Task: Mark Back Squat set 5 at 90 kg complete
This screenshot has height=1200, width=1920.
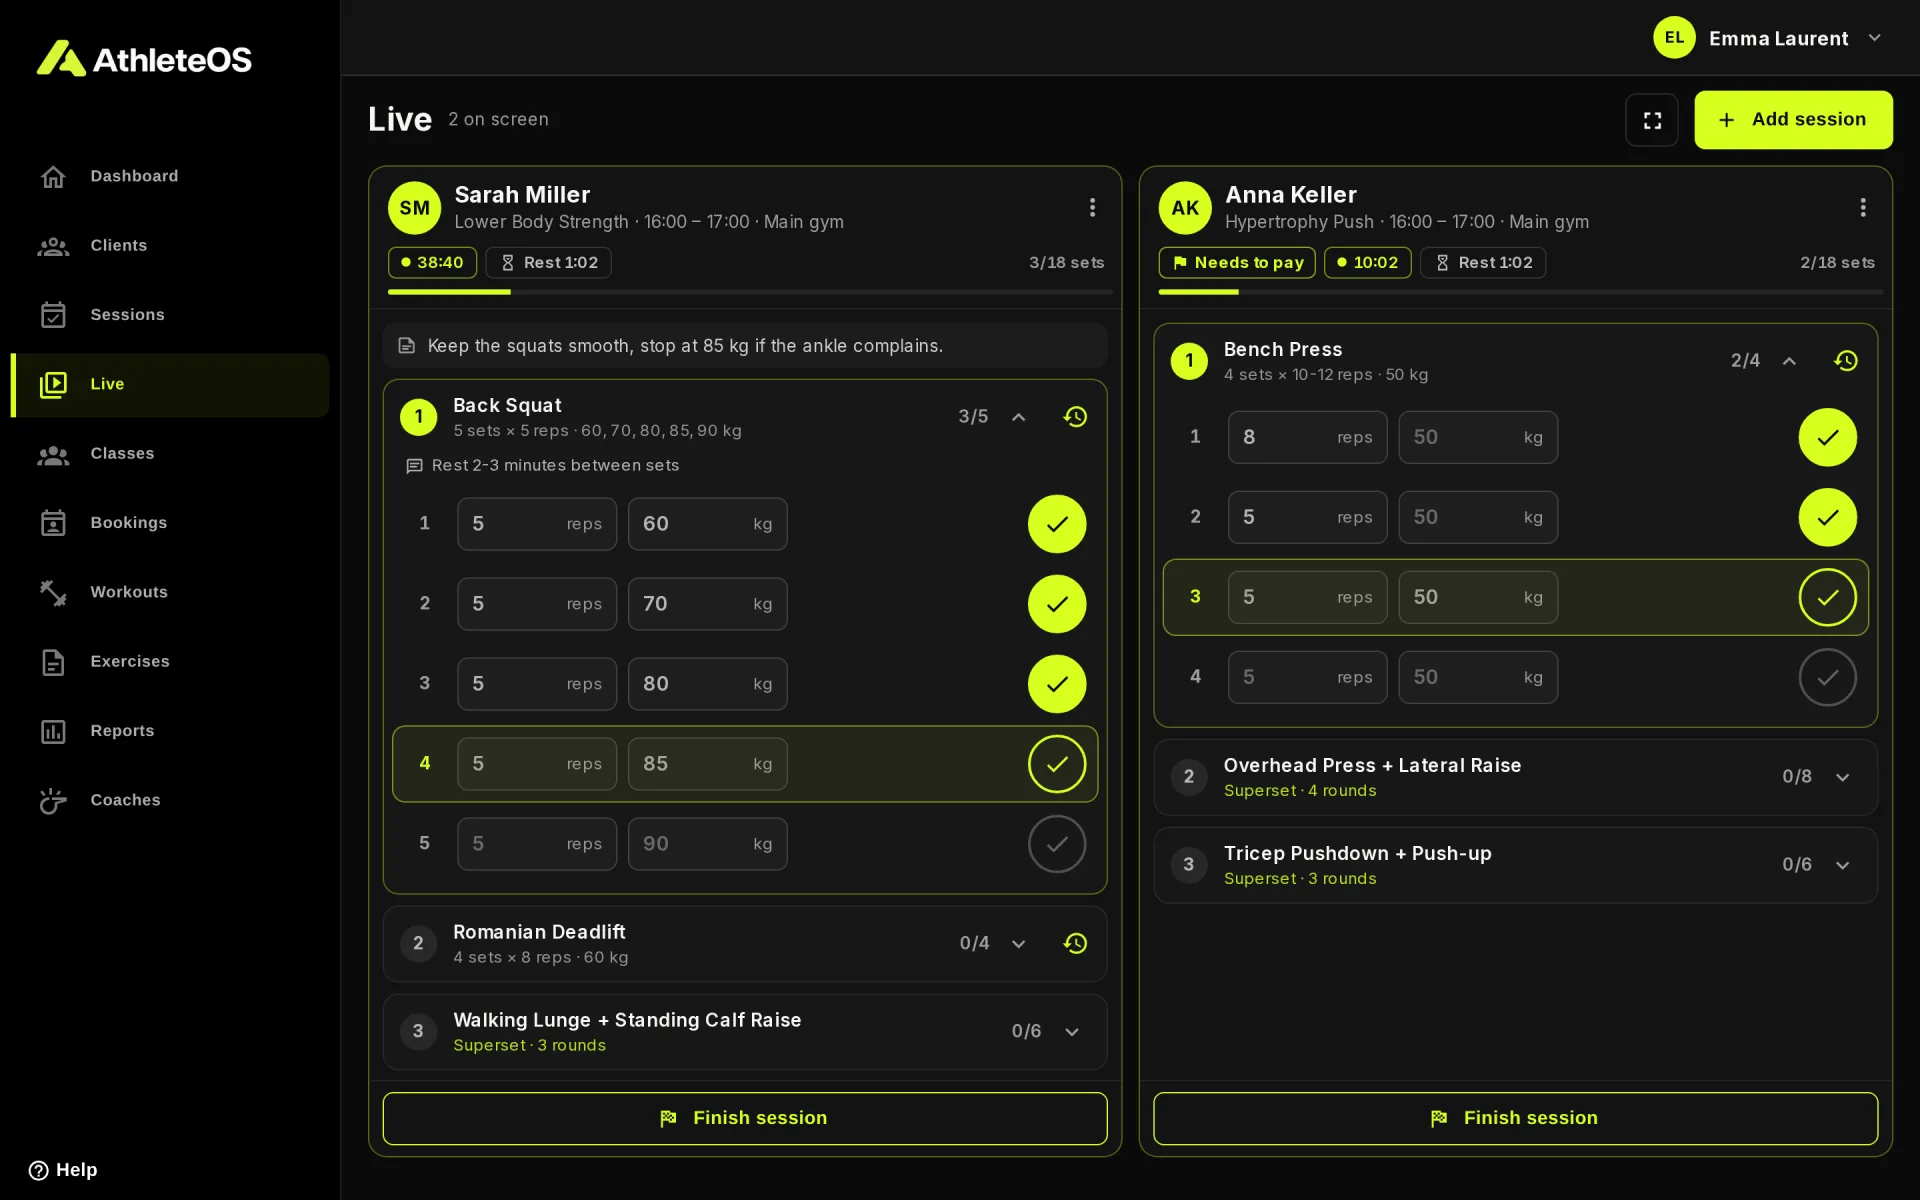Action: 1057,844
